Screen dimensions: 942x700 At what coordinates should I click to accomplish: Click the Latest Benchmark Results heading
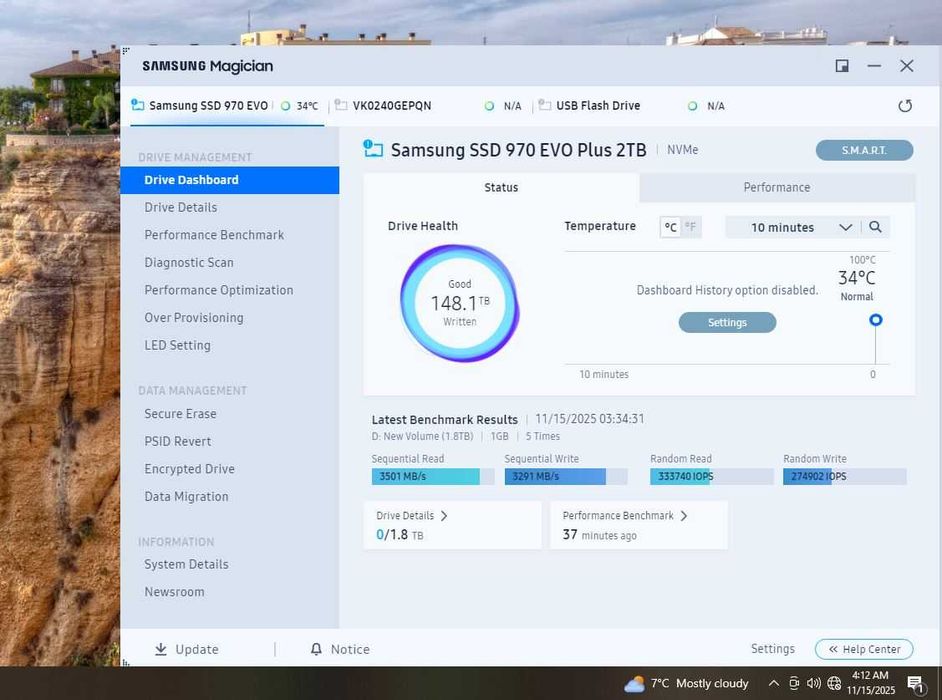(x=445, y=419)
